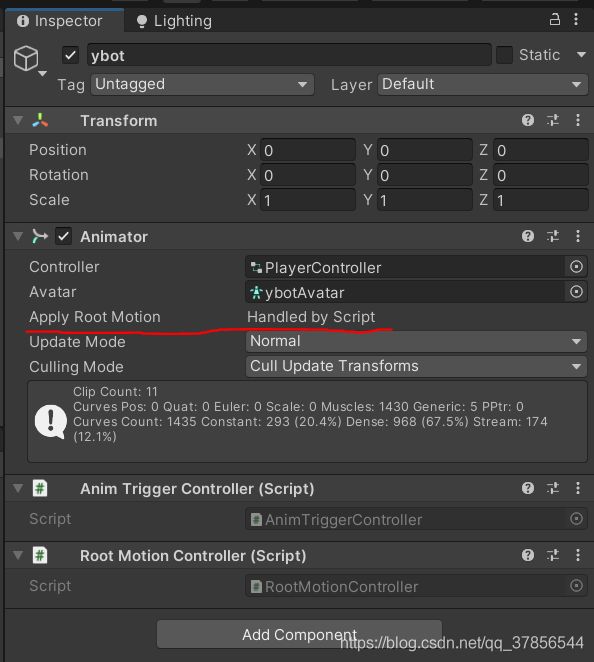The width and height of the screenshot is (594, 662).
Task: Toggle the Static checkbox
Action: pyautogui.click(x=504, y=55)
